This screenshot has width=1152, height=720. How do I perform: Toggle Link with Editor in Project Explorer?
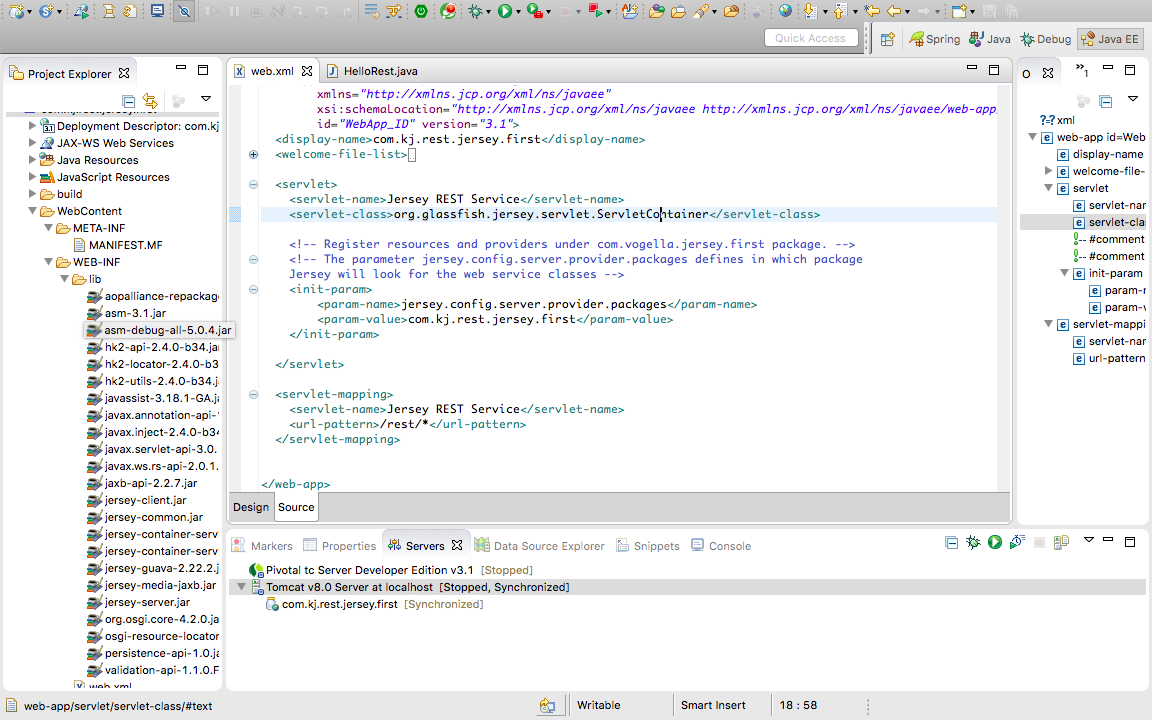150,100
